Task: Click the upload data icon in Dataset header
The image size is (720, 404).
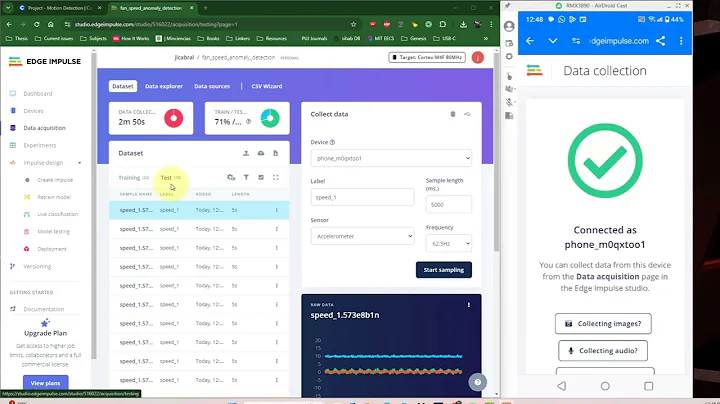Action: 246,153
